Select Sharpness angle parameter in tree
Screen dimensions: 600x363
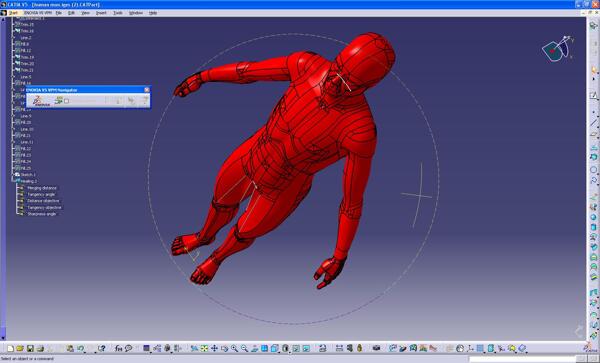[42, 214]
